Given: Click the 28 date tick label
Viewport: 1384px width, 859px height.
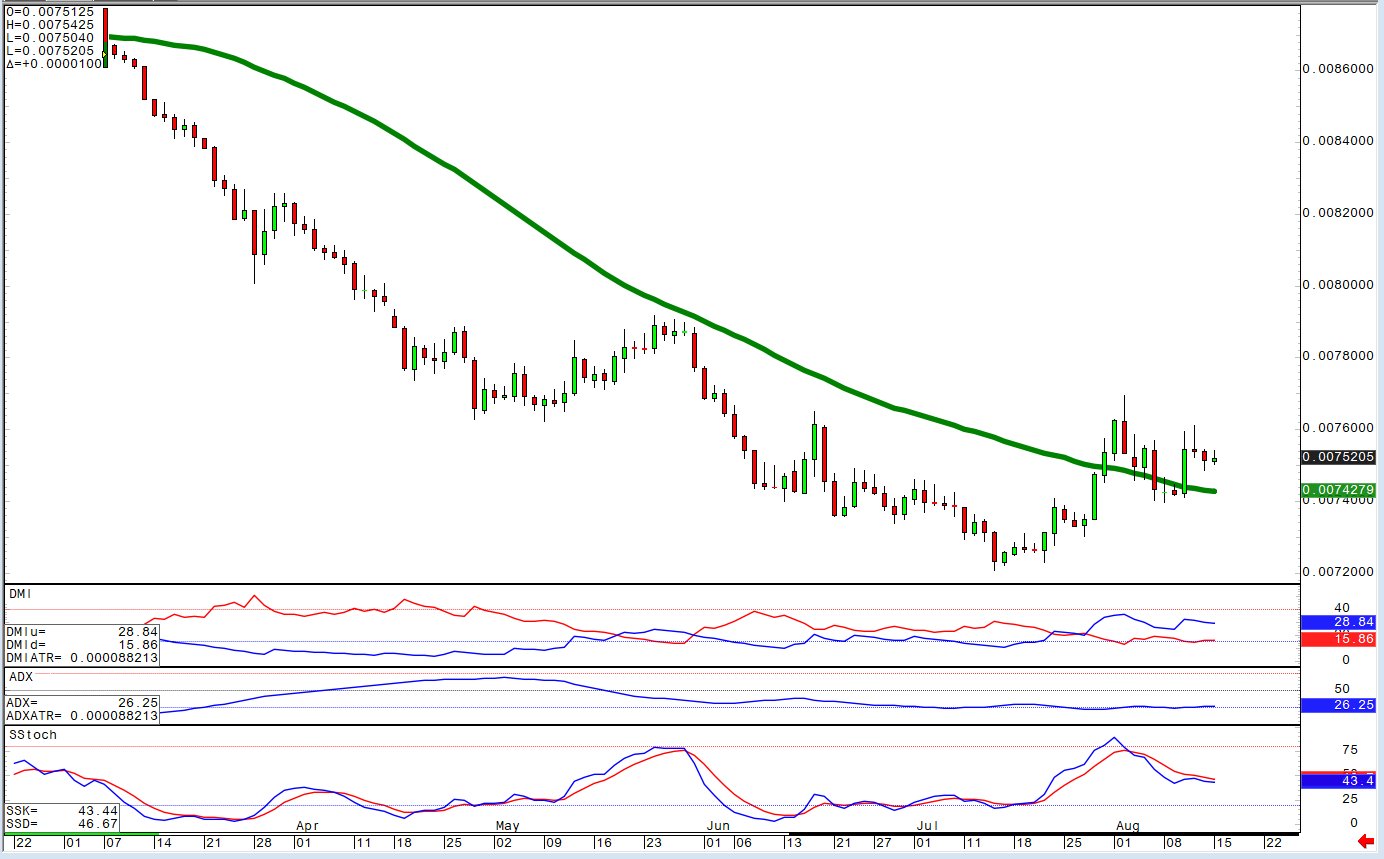Looking at the screenshot, I should pyautogui.click(x=263, y=842).
